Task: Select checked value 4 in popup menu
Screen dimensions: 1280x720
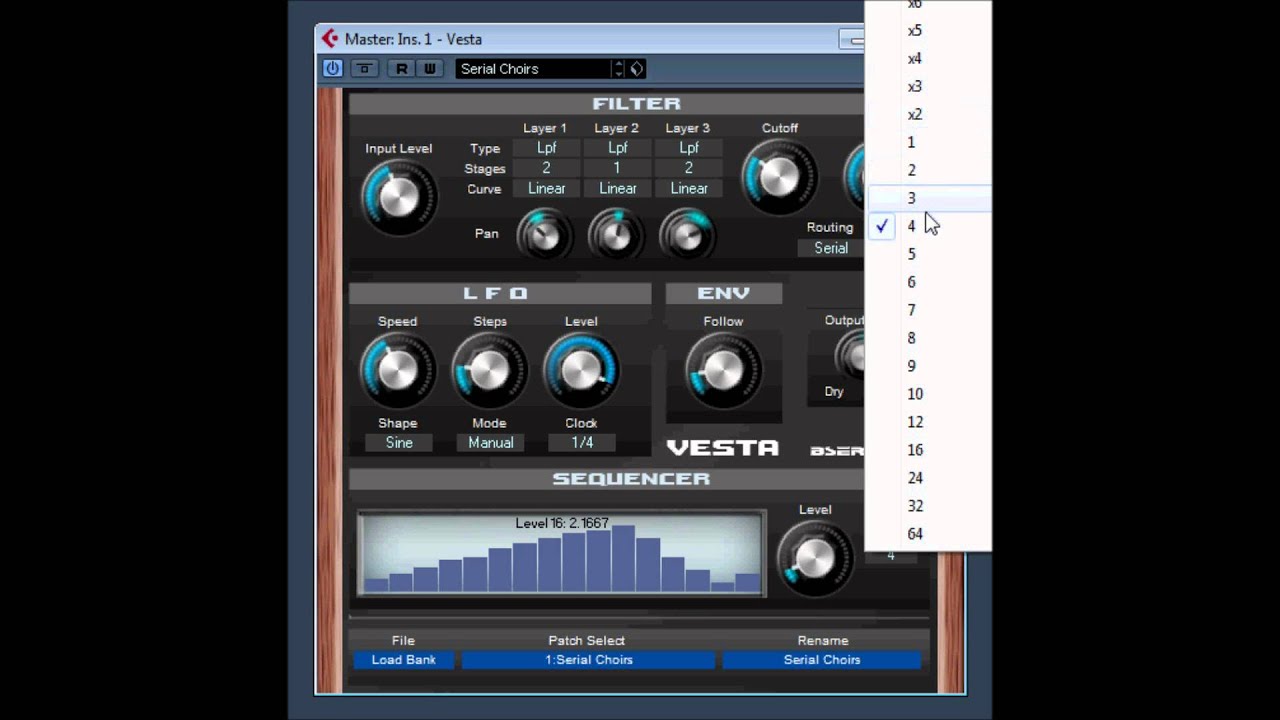Action: pos(928,226)
